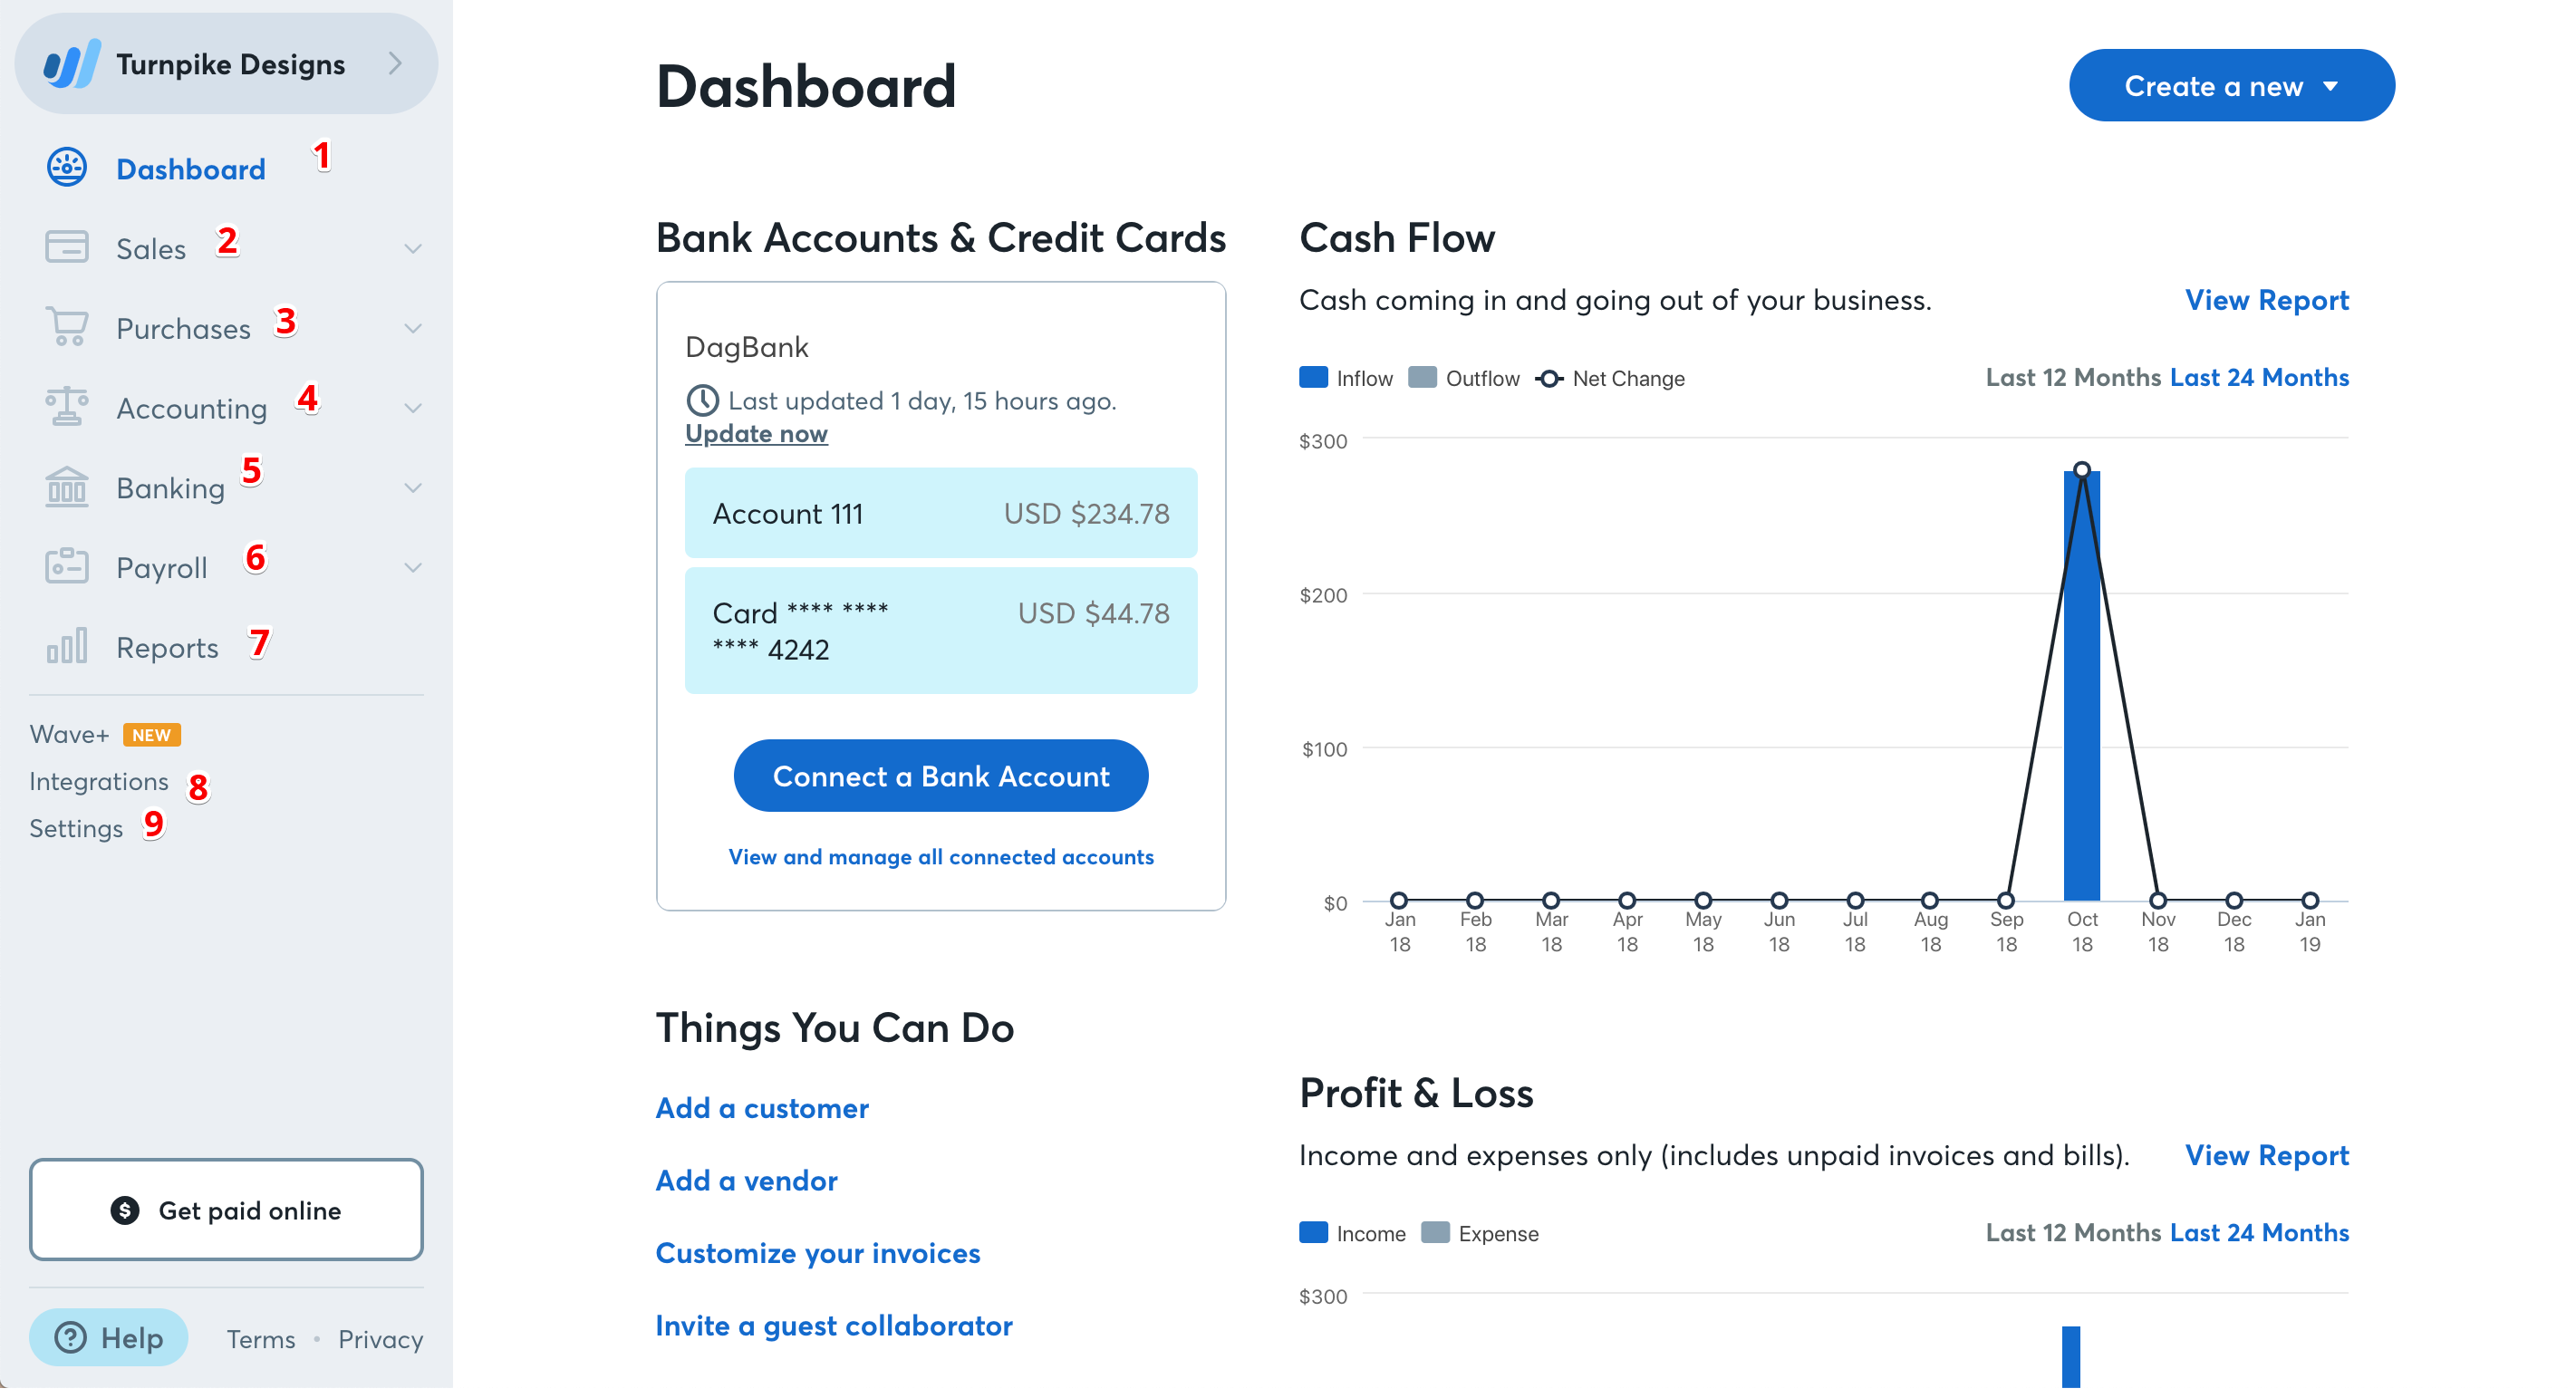
Task: Open the Settings menu item
Action: [76, 828]
